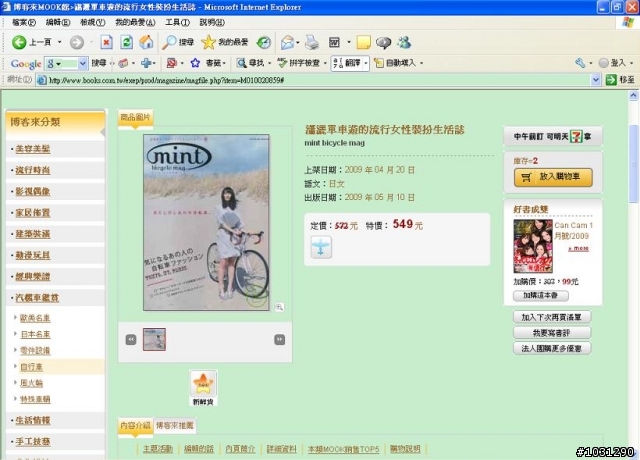
Task: Click the 我要寫書評 button
Action: coord(551,333)
